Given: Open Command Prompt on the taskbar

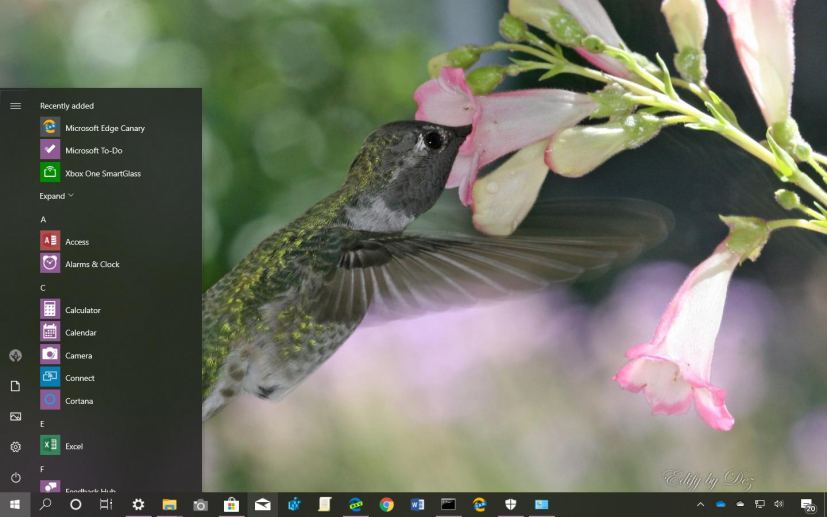Looking at the screenshot, I should 448,504.
